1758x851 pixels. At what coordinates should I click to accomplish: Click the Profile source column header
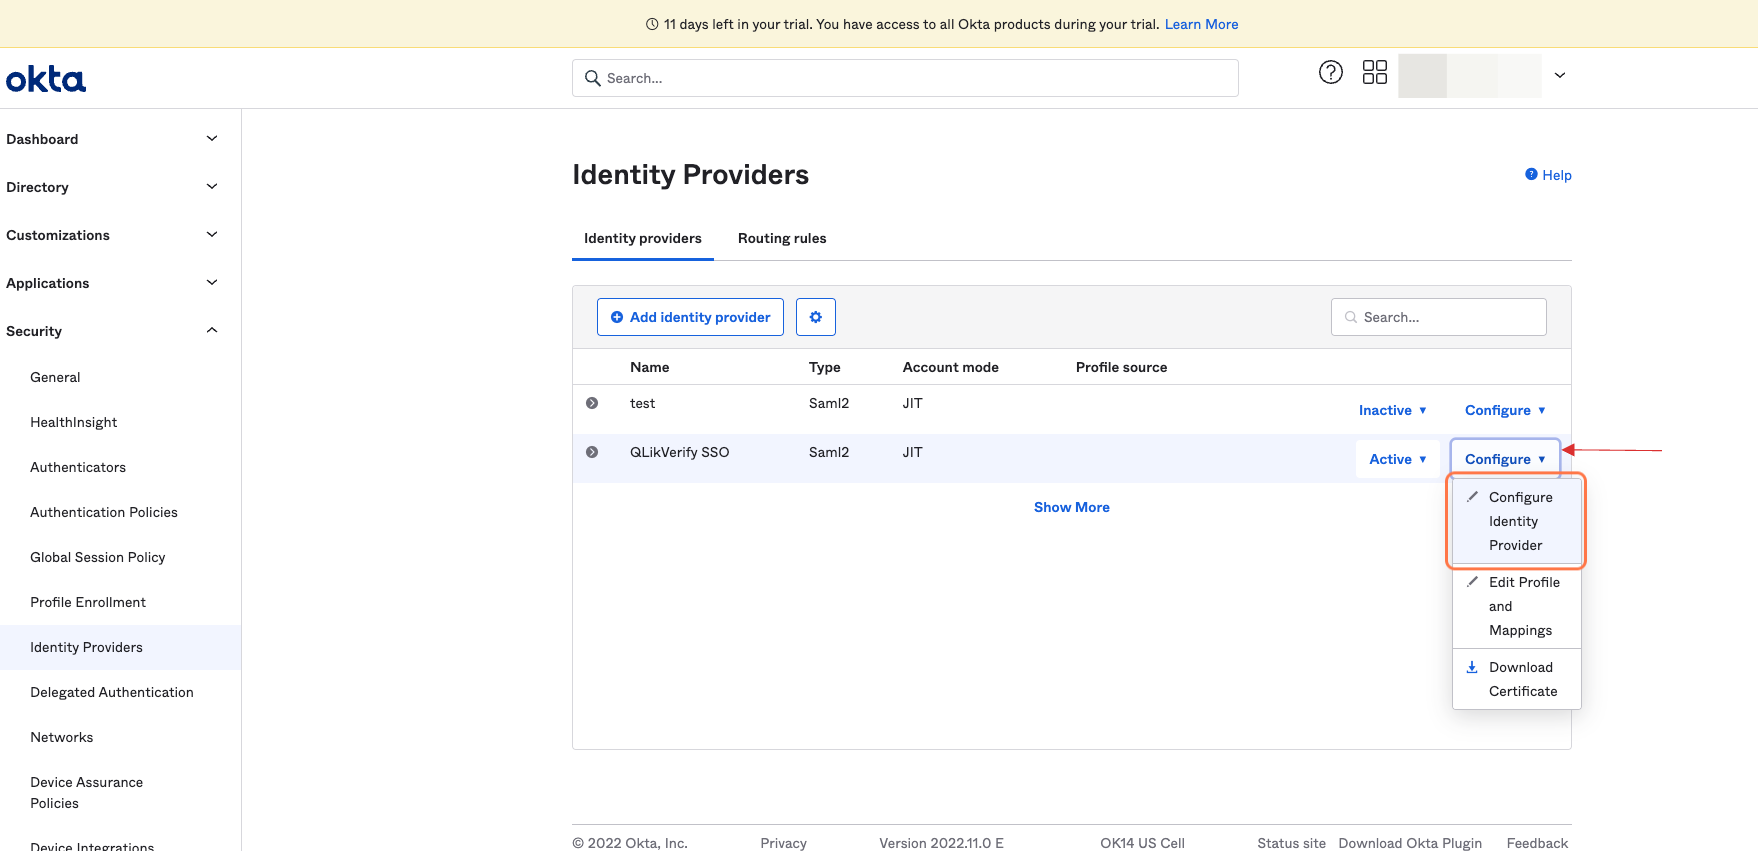[x=1122, y=367]
